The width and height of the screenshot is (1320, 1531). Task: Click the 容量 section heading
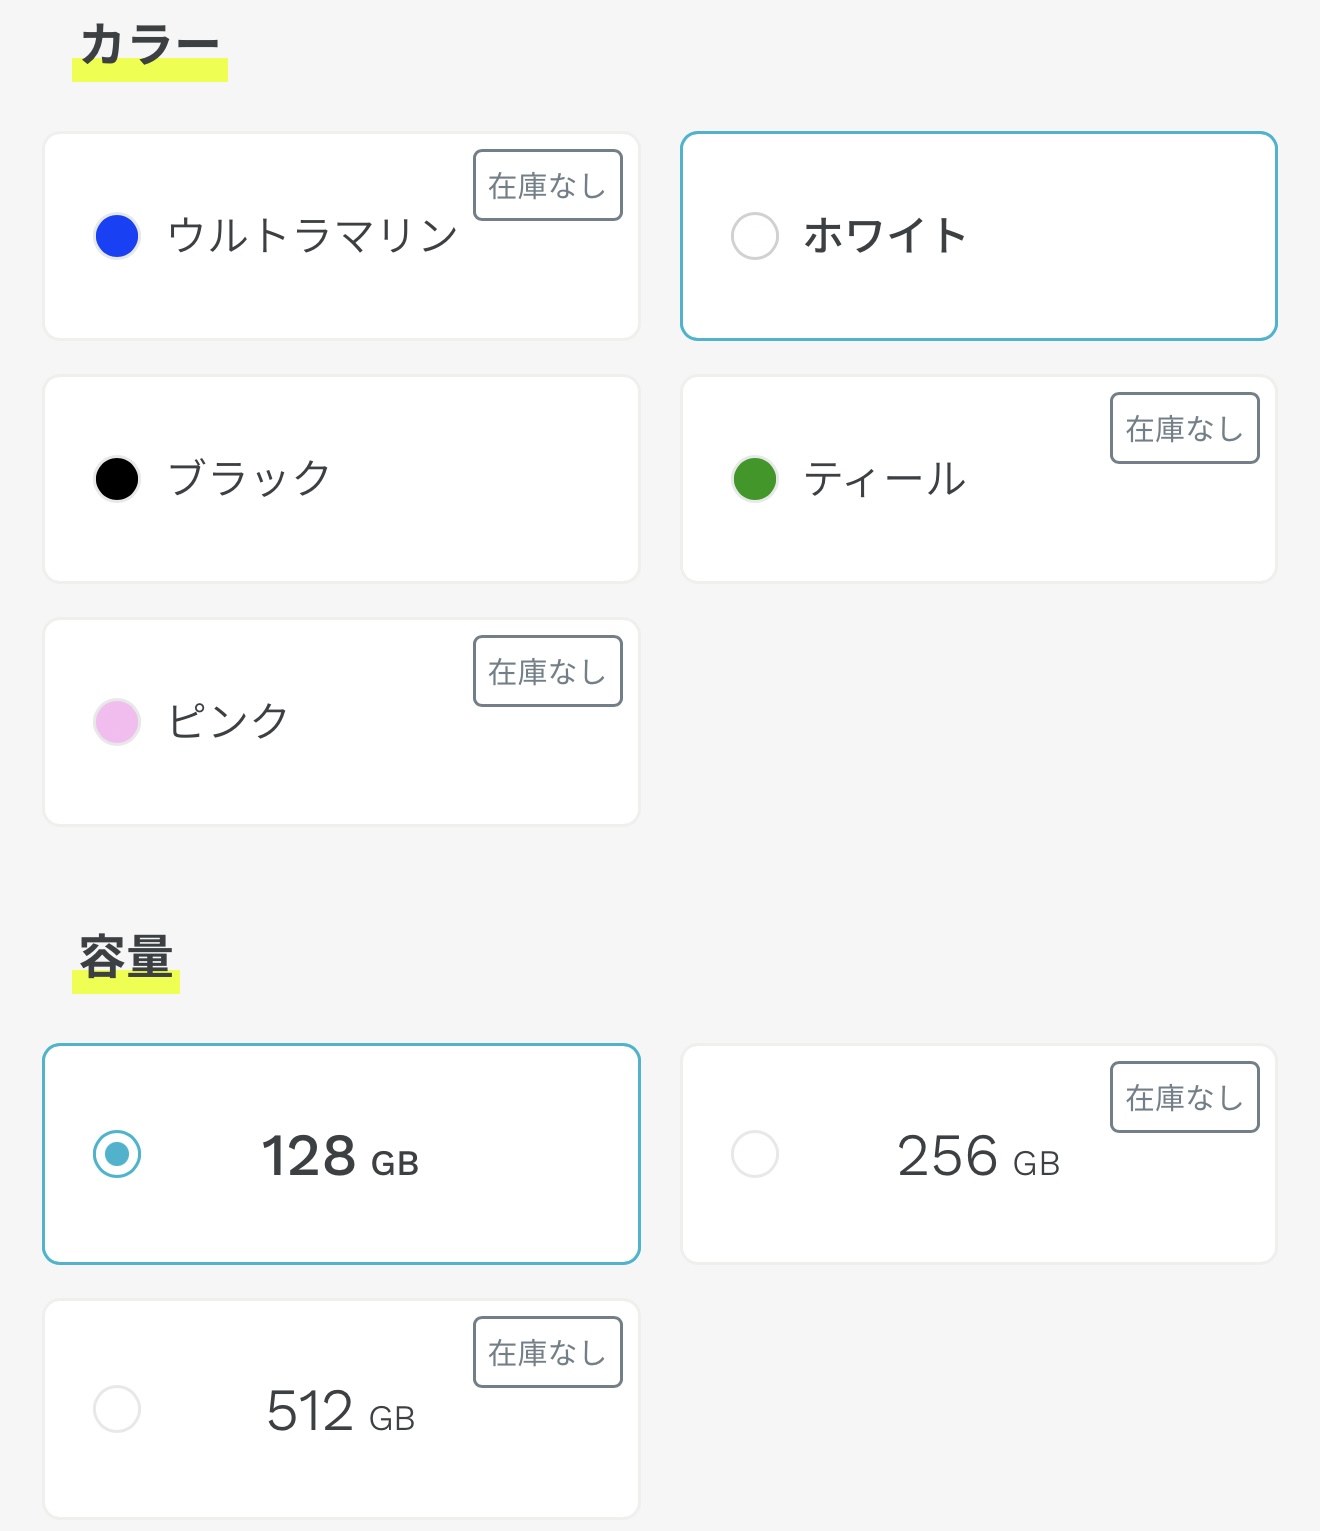126,958
